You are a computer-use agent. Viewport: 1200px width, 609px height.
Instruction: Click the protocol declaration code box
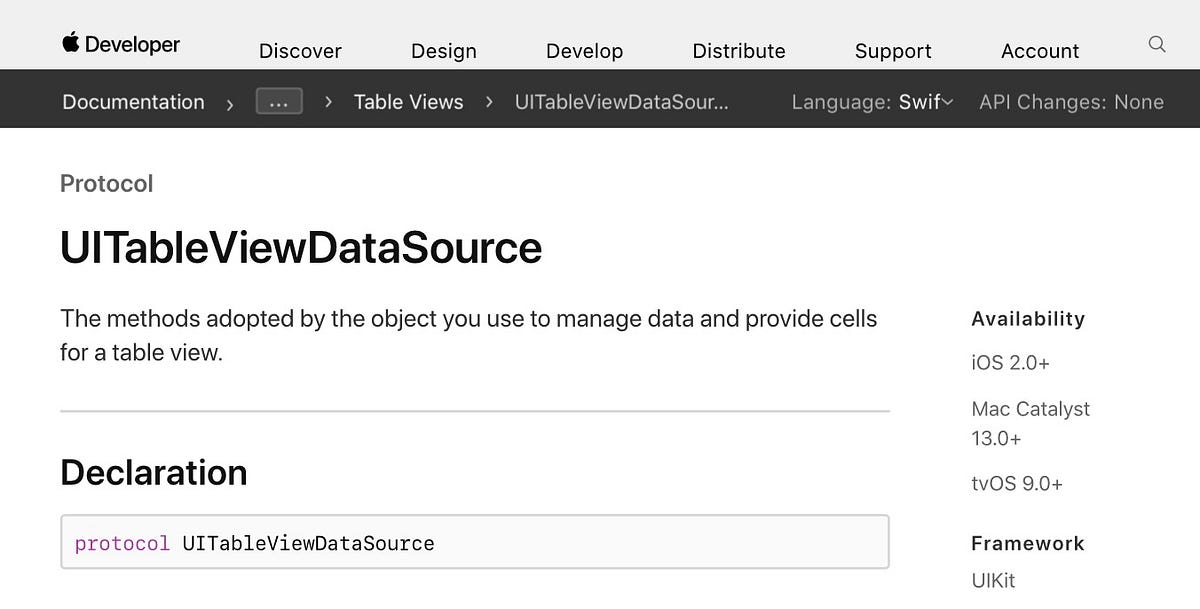(474, 543)
